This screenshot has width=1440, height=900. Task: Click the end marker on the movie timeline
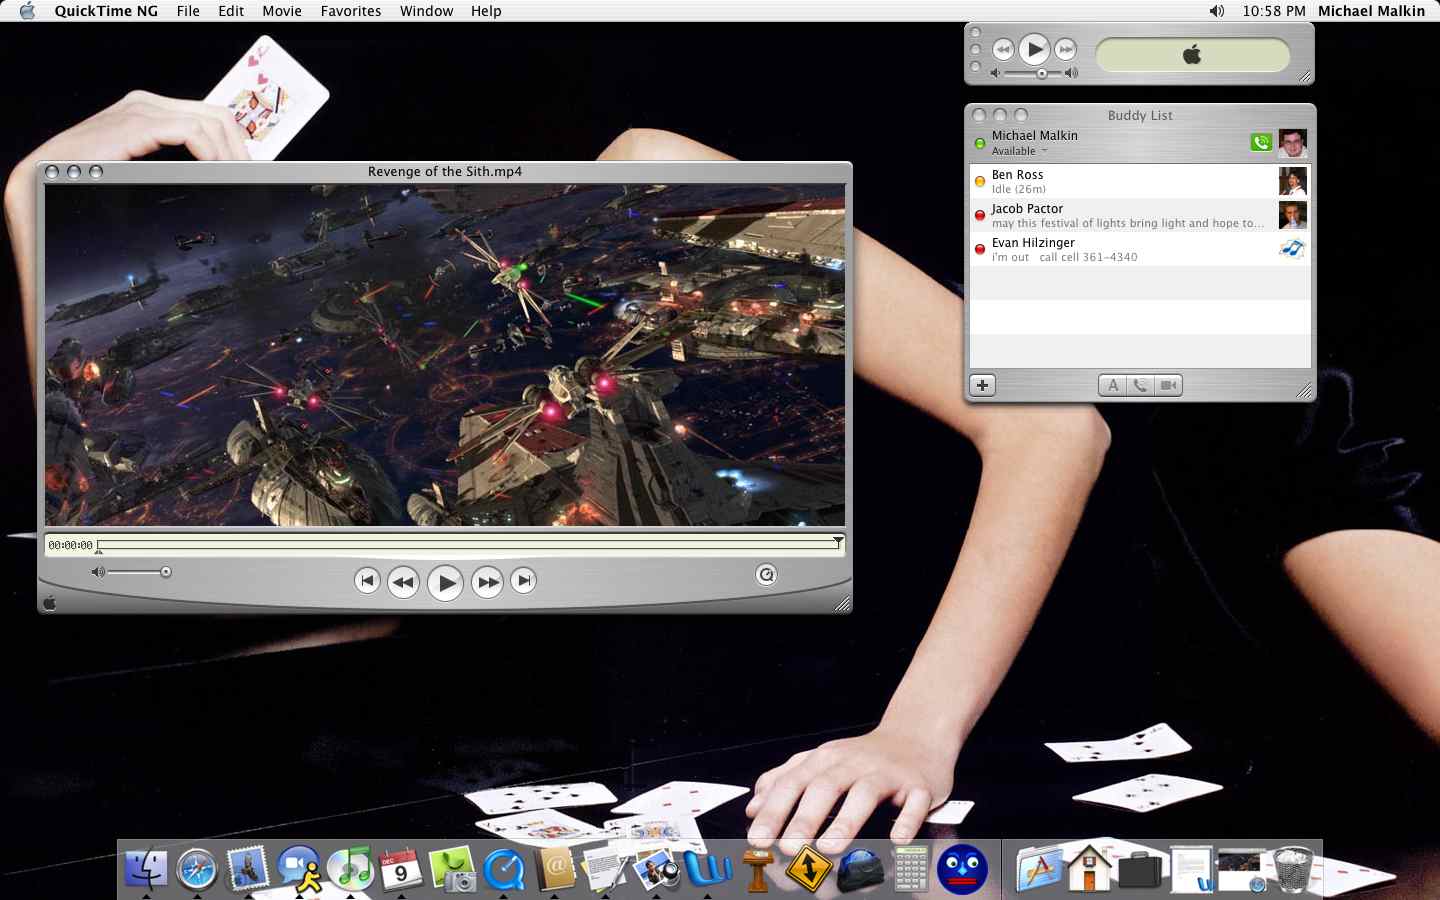838,541
